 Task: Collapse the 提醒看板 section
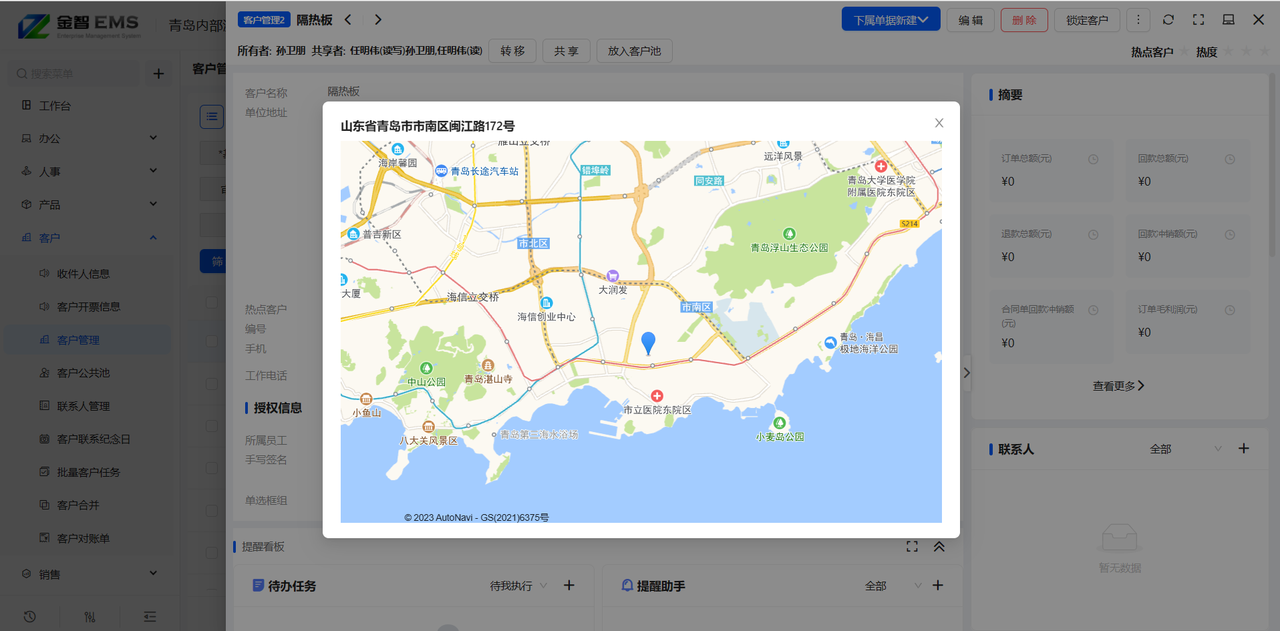pyautogui.click(x=939, y=547)
